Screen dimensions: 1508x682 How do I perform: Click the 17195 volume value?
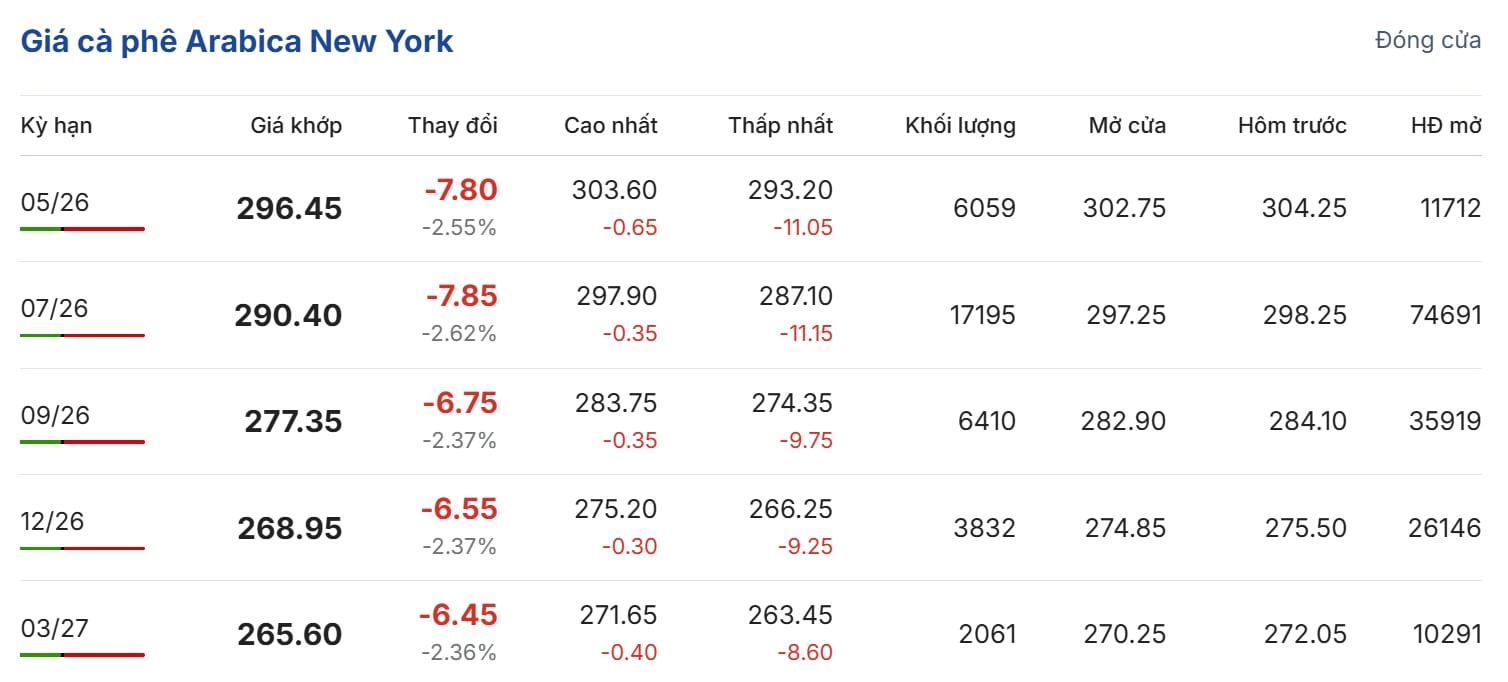(x=982, y=316)
